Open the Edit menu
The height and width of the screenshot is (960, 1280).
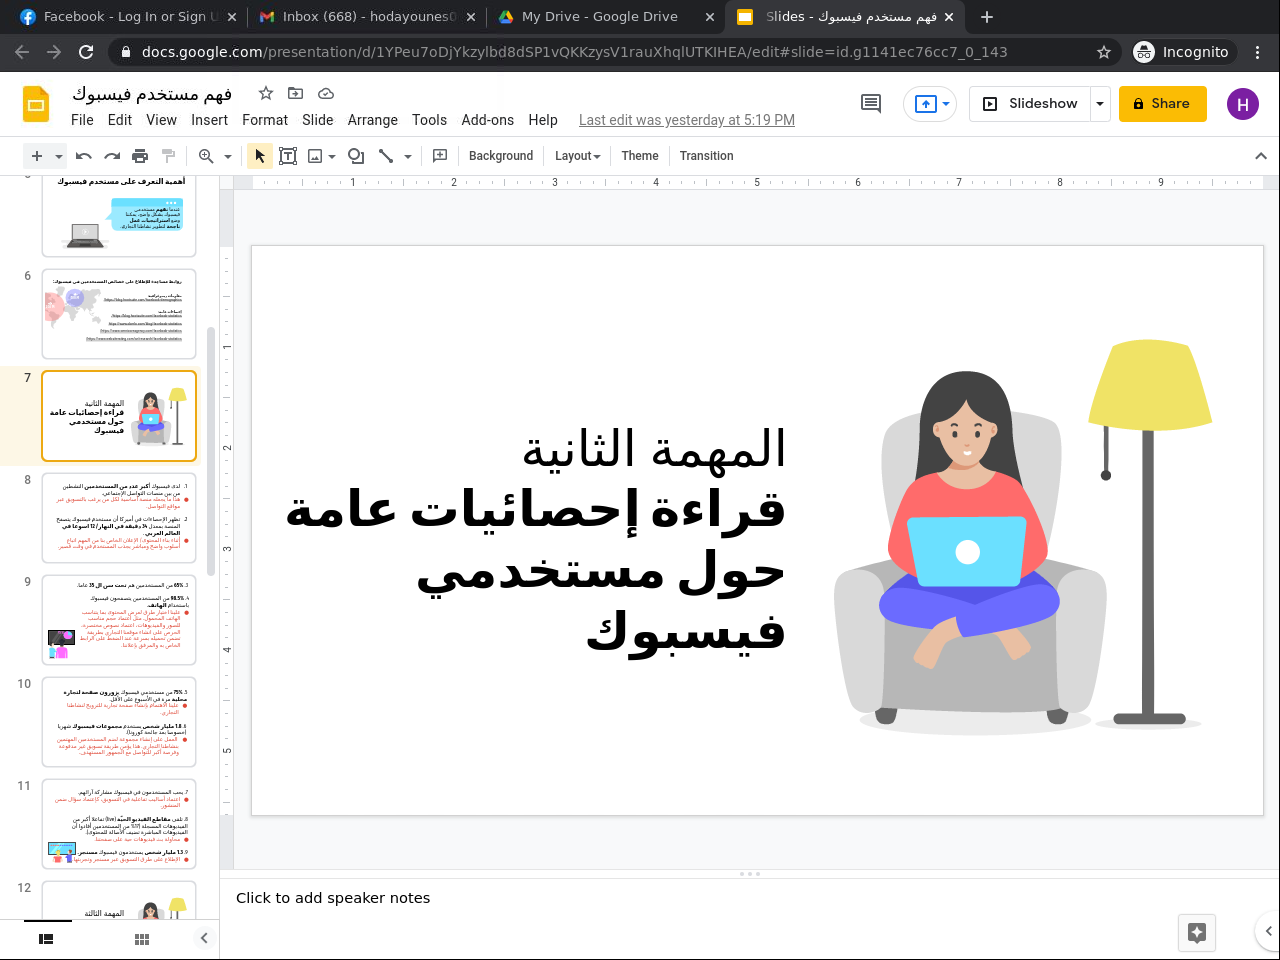(120, 120)
